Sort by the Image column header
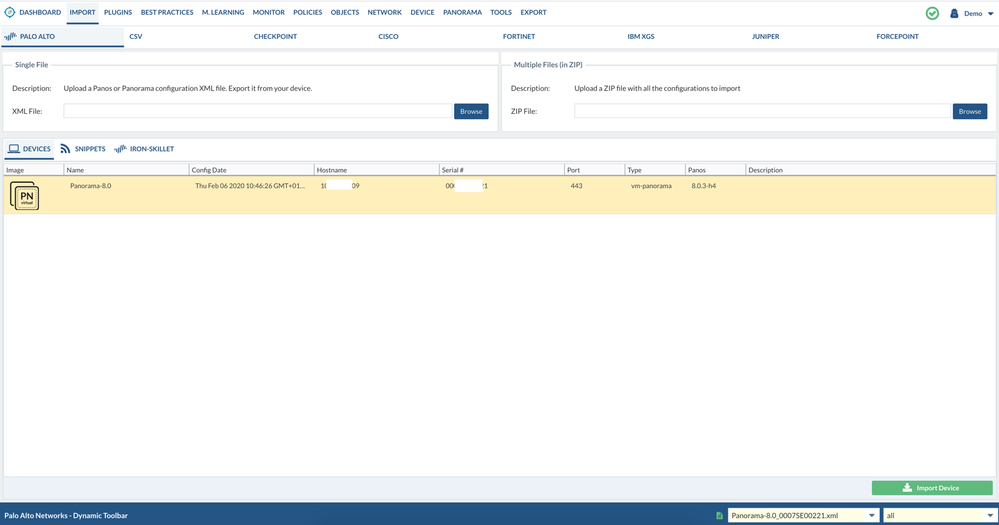 [34, 170]
